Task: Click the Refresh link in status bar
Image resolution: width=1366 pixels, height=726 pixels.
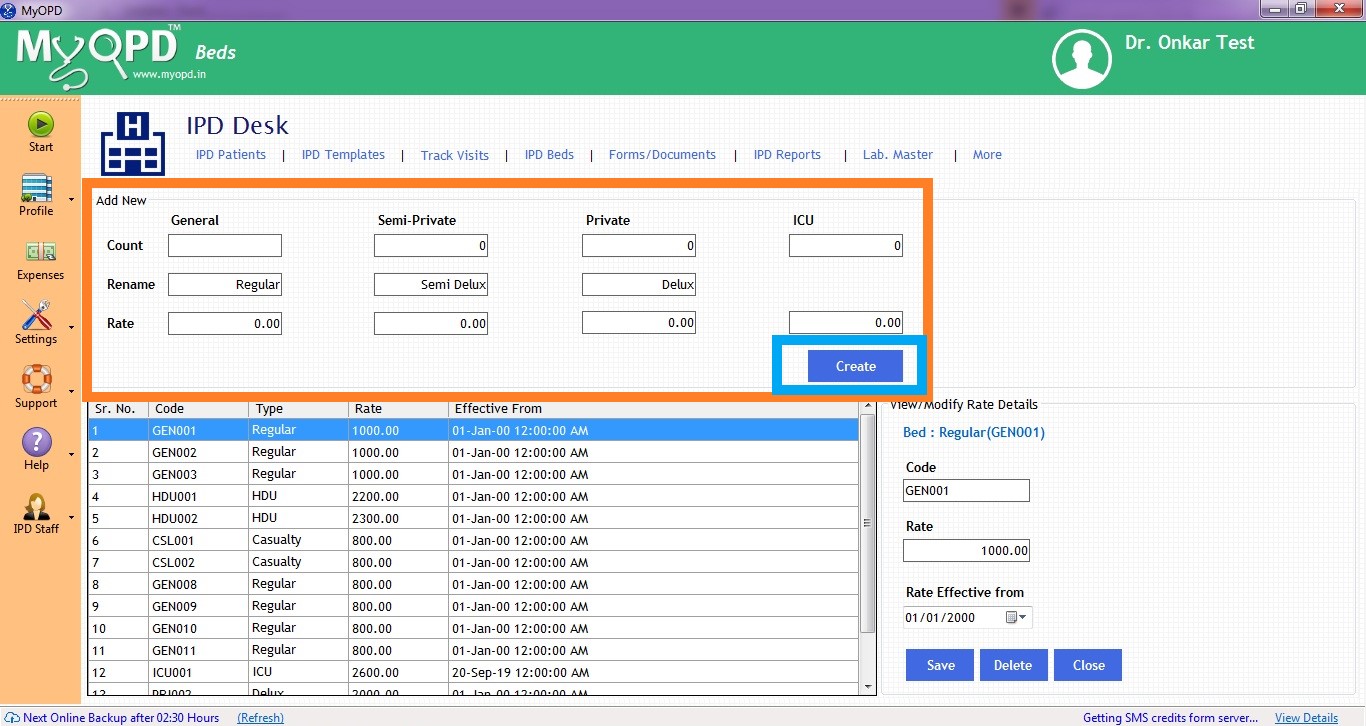Action: tap(260, 718)
